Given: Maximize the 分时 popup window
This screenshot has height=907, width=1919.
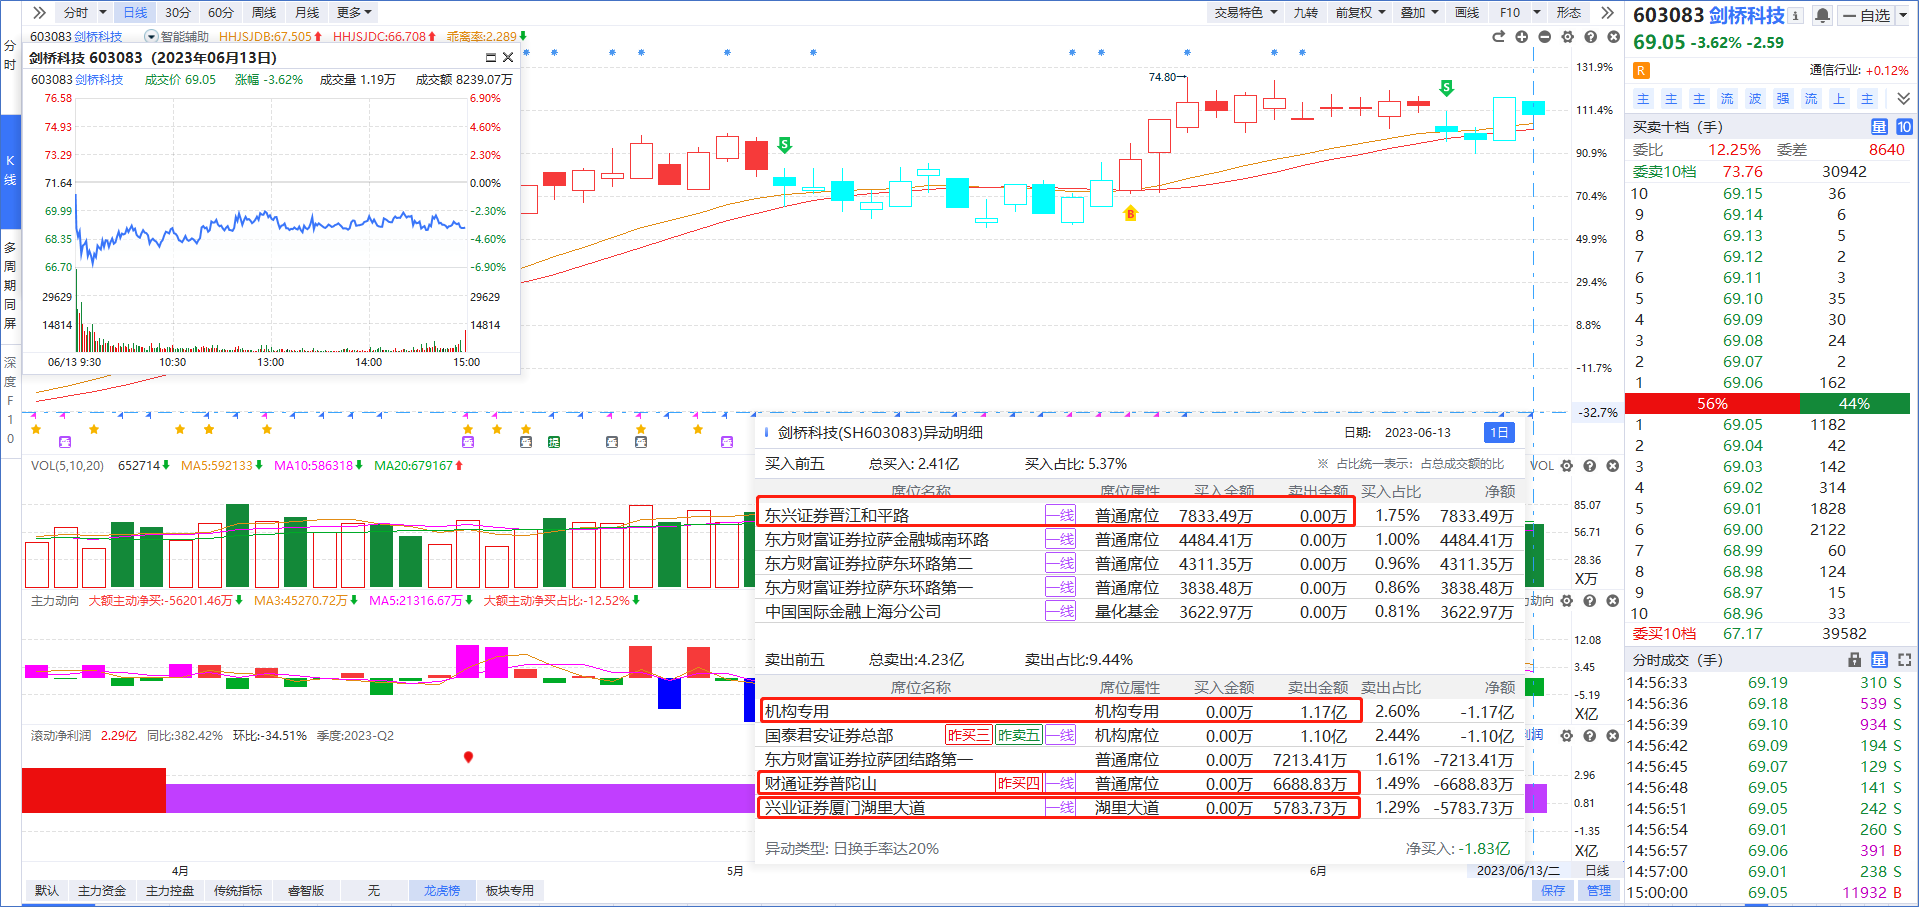Looking at the screenshot, I should click(490, 58).
